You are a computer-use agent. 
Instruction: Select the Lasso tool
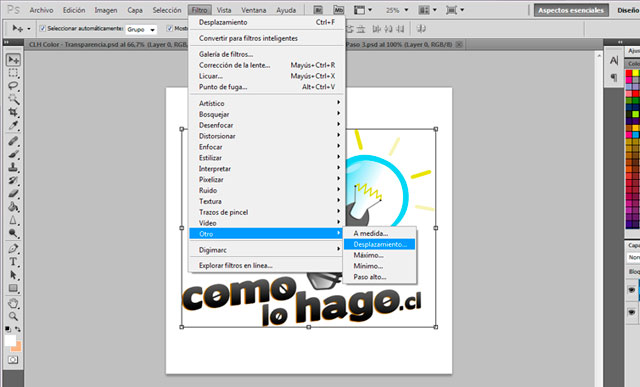click(x=13, y=86)
